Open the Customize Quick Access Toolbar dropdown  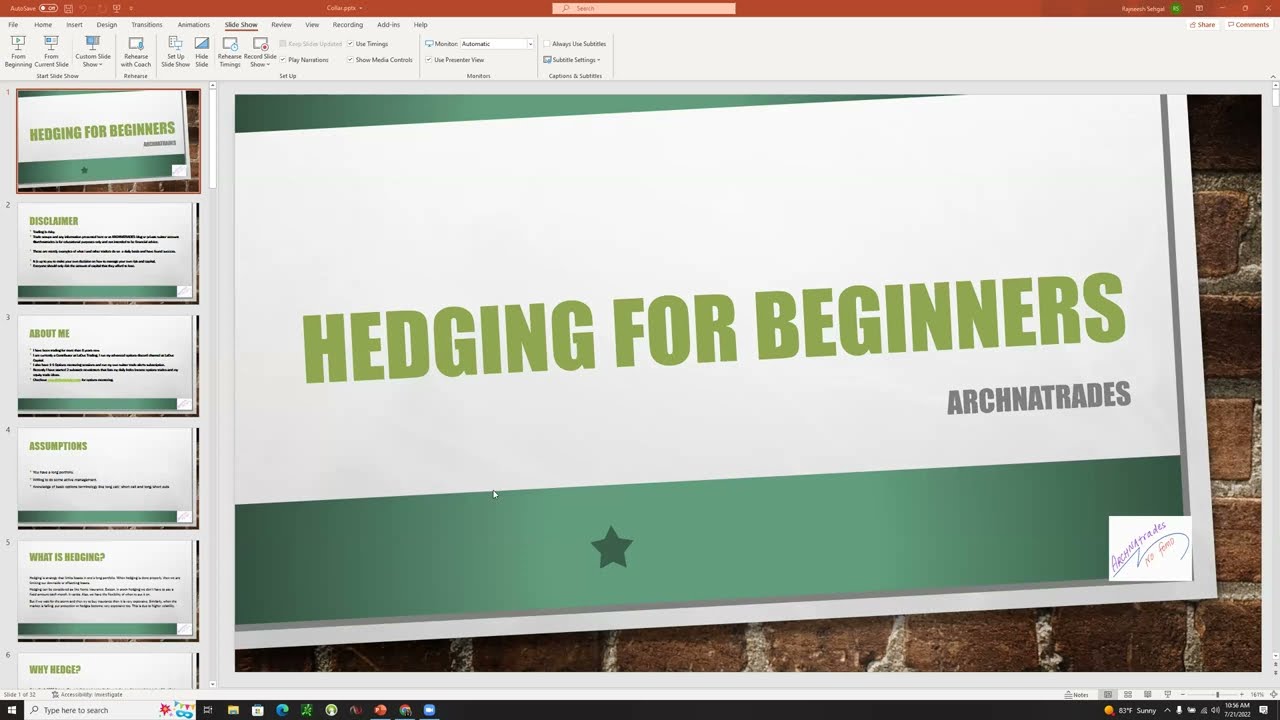pos(129,8)
